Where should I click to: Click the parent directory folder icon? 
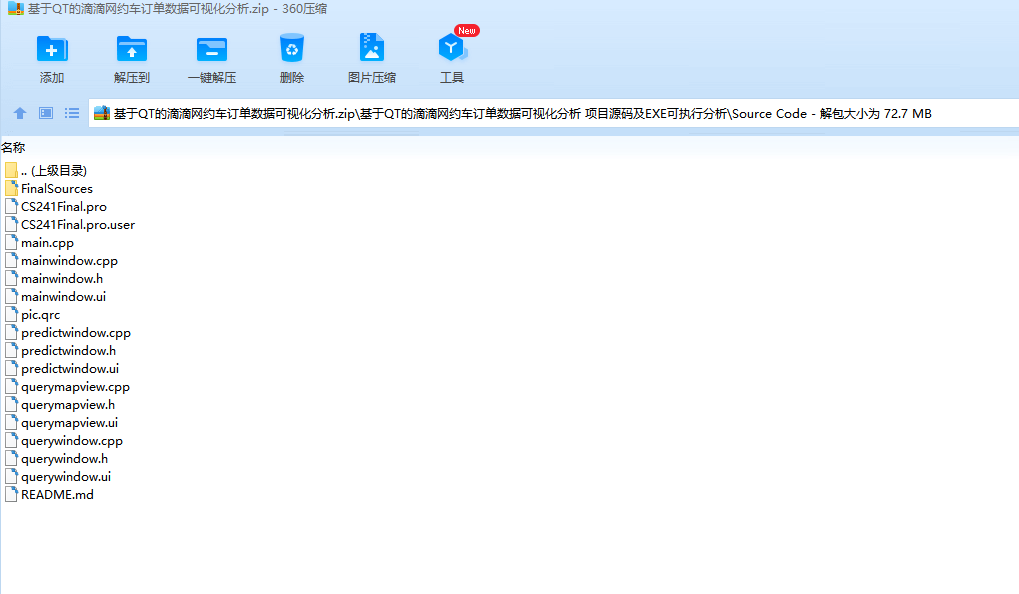click(11, 170)
